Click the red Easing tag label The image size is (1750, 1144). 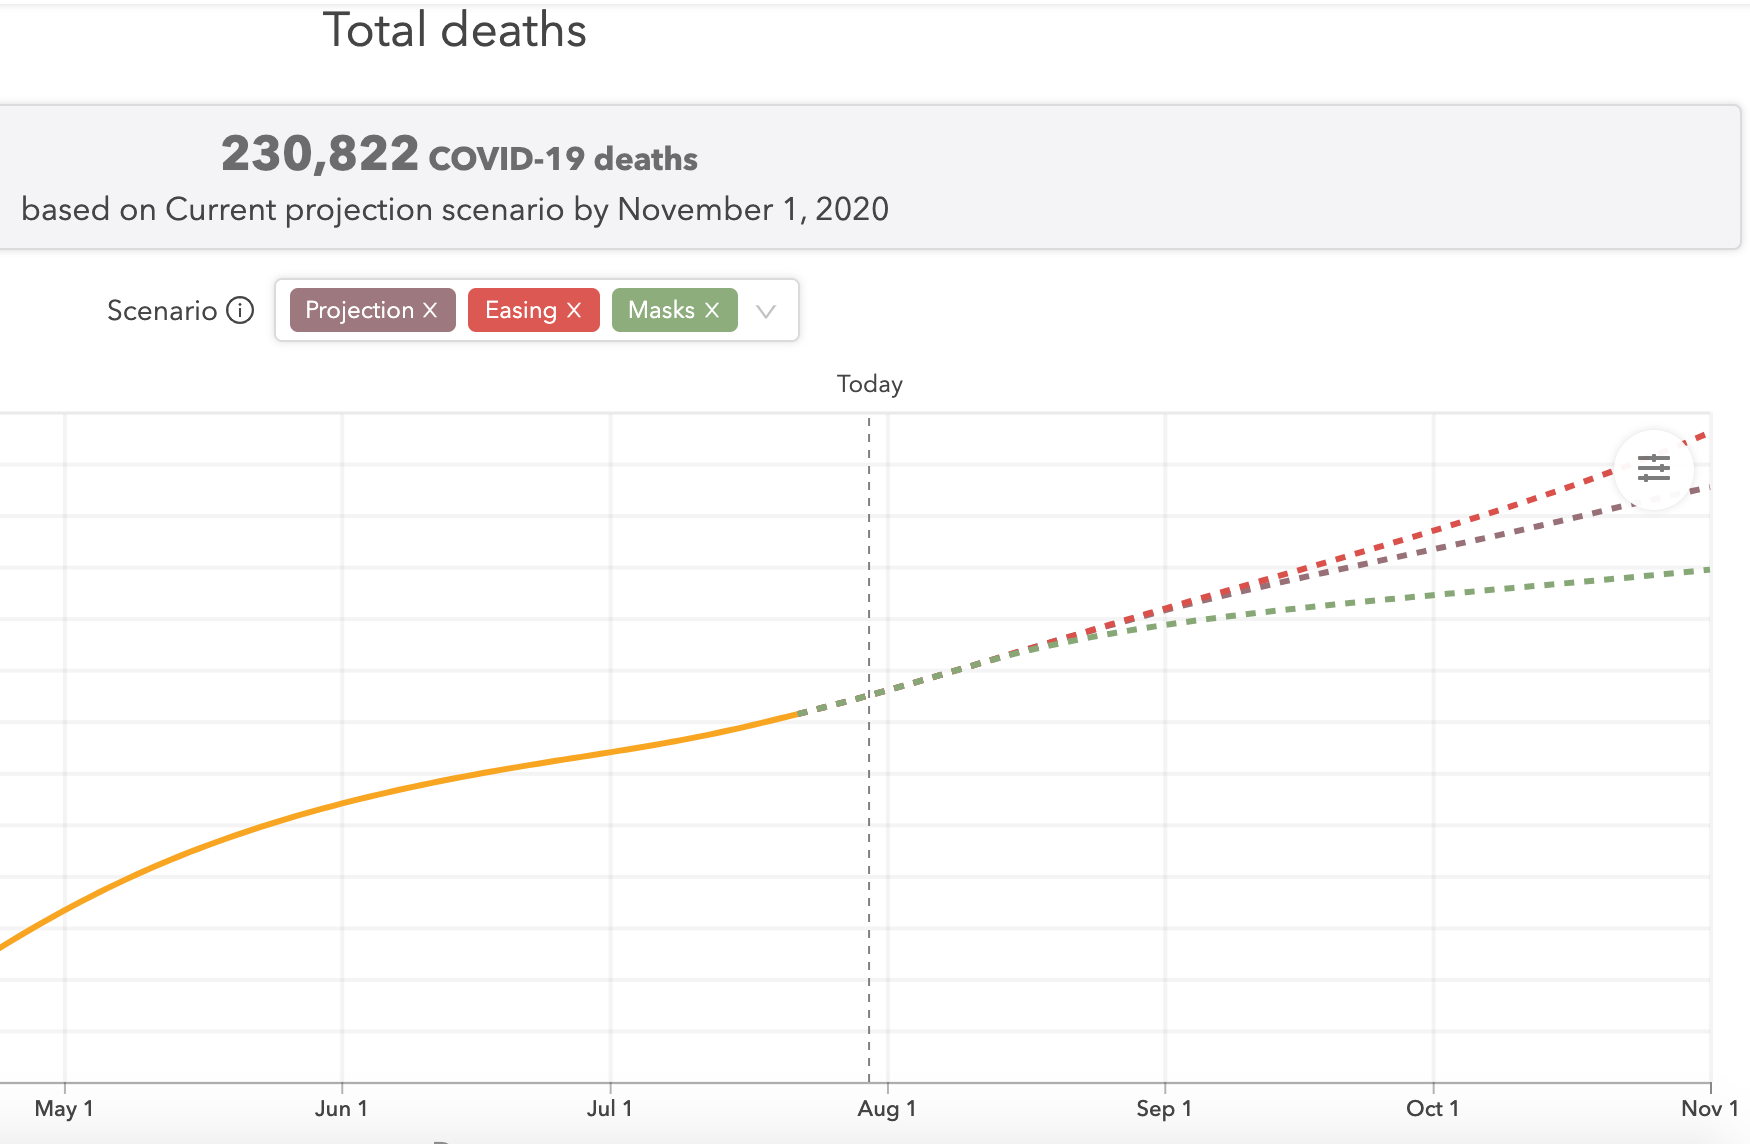coord(520,310)
